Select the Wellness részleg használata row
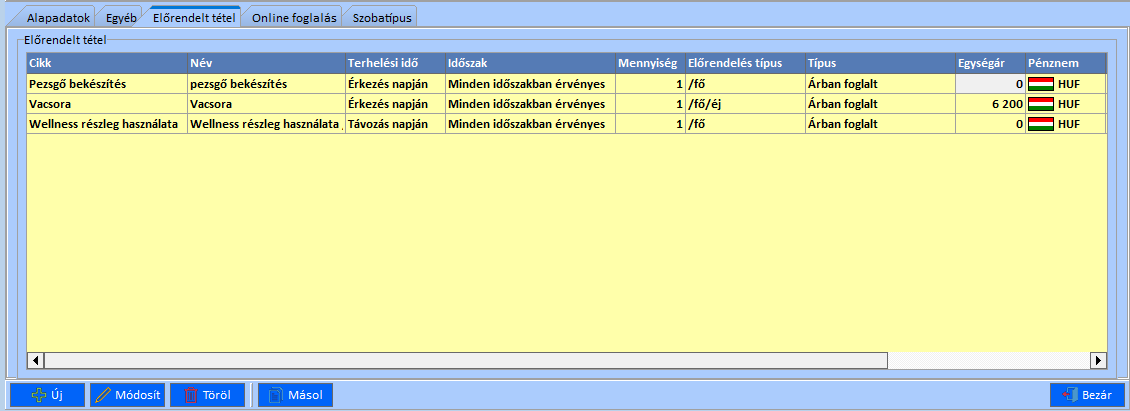This screenshot has width=1130, height=411. click(x=104, y=124)
